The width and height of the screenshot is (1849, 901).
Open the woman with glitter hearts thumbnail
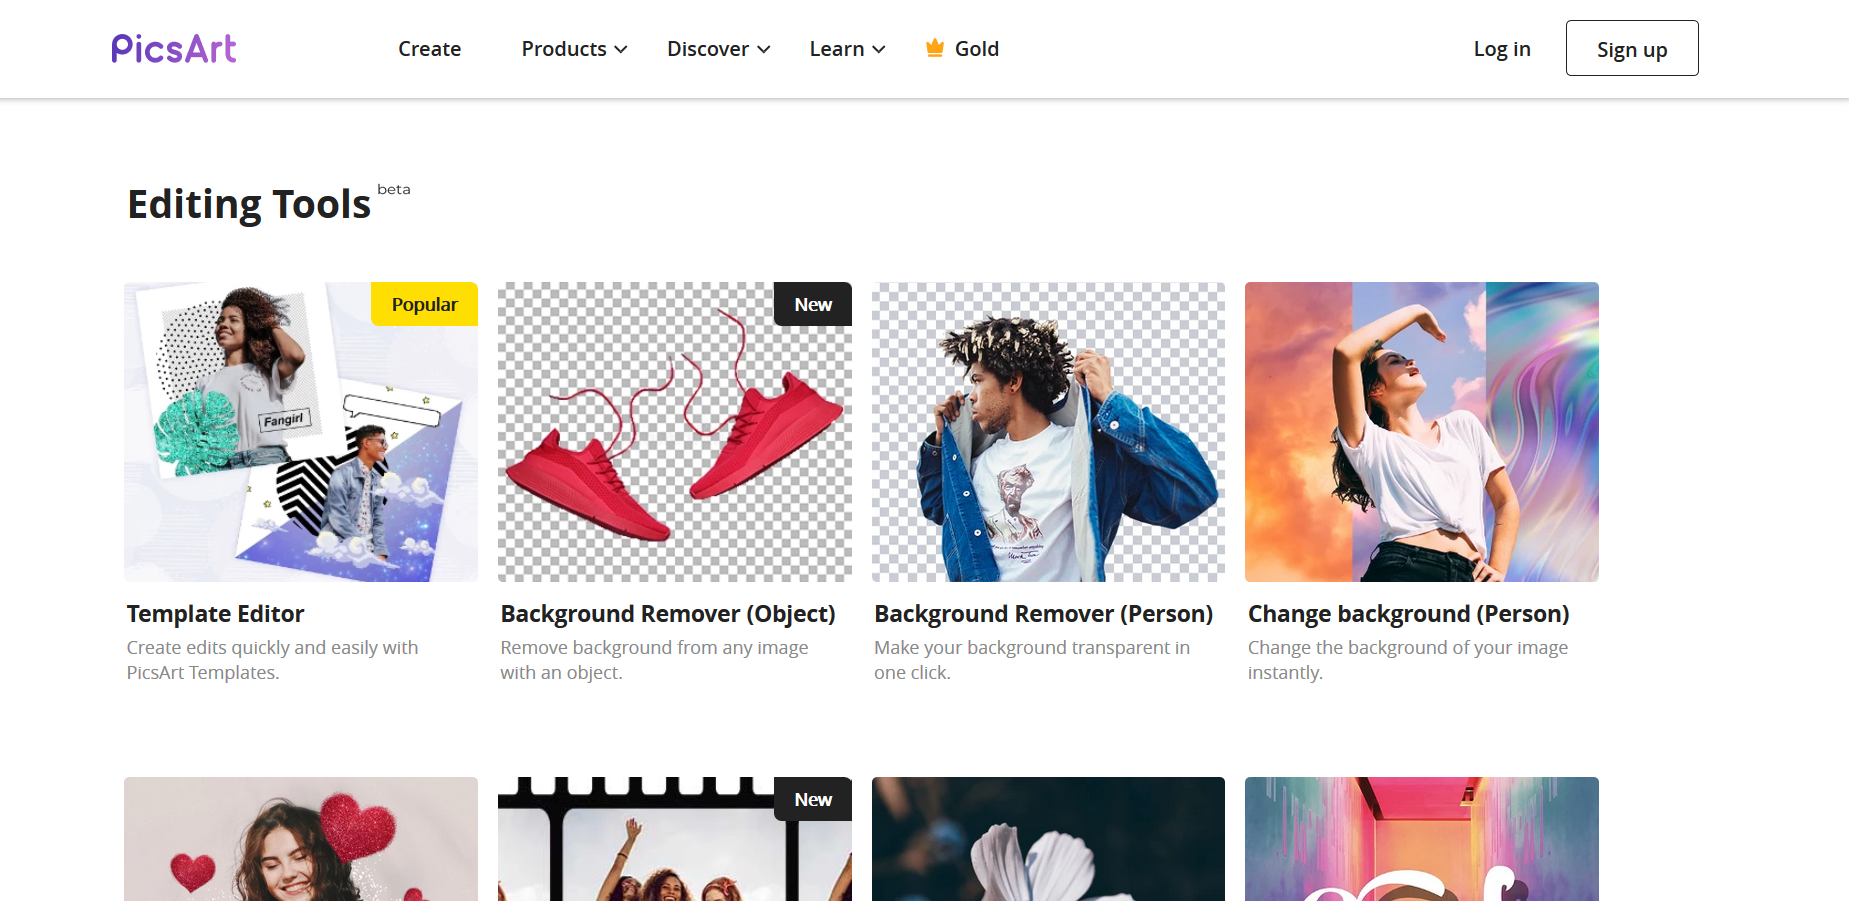tap(301, 840)
